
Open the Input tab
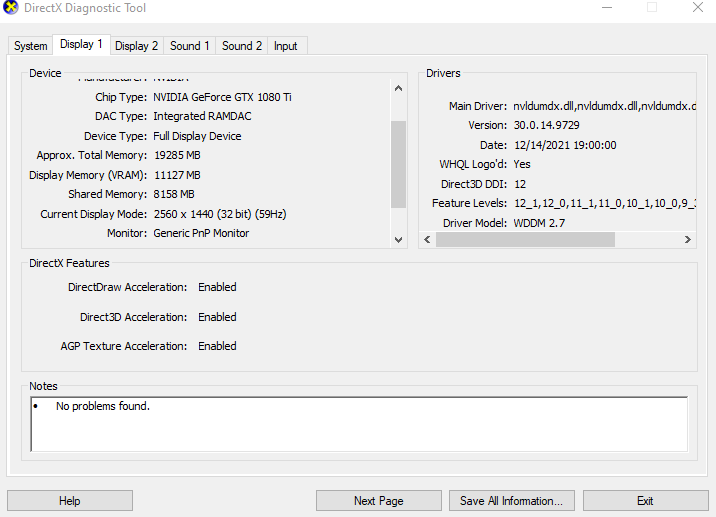click(286, 46)
